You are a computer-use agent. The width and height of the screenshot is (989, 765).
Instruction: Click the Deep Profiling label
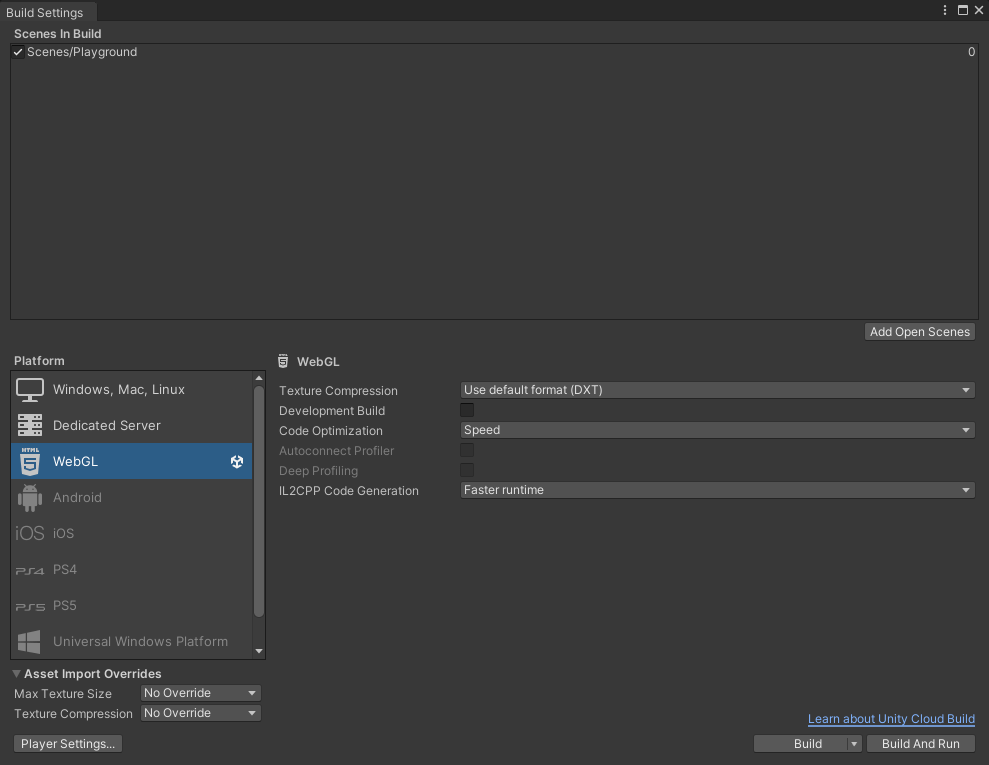coord(319,471)
